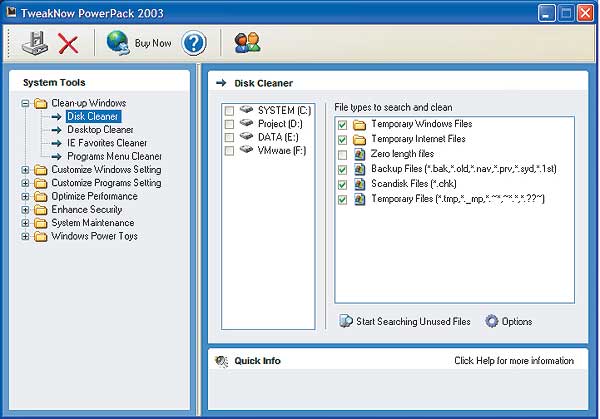Uncheck the Scandisk Files (*.chk) checkbox
This screenshot has height=419, width=600.
click(x=342, y=185)
